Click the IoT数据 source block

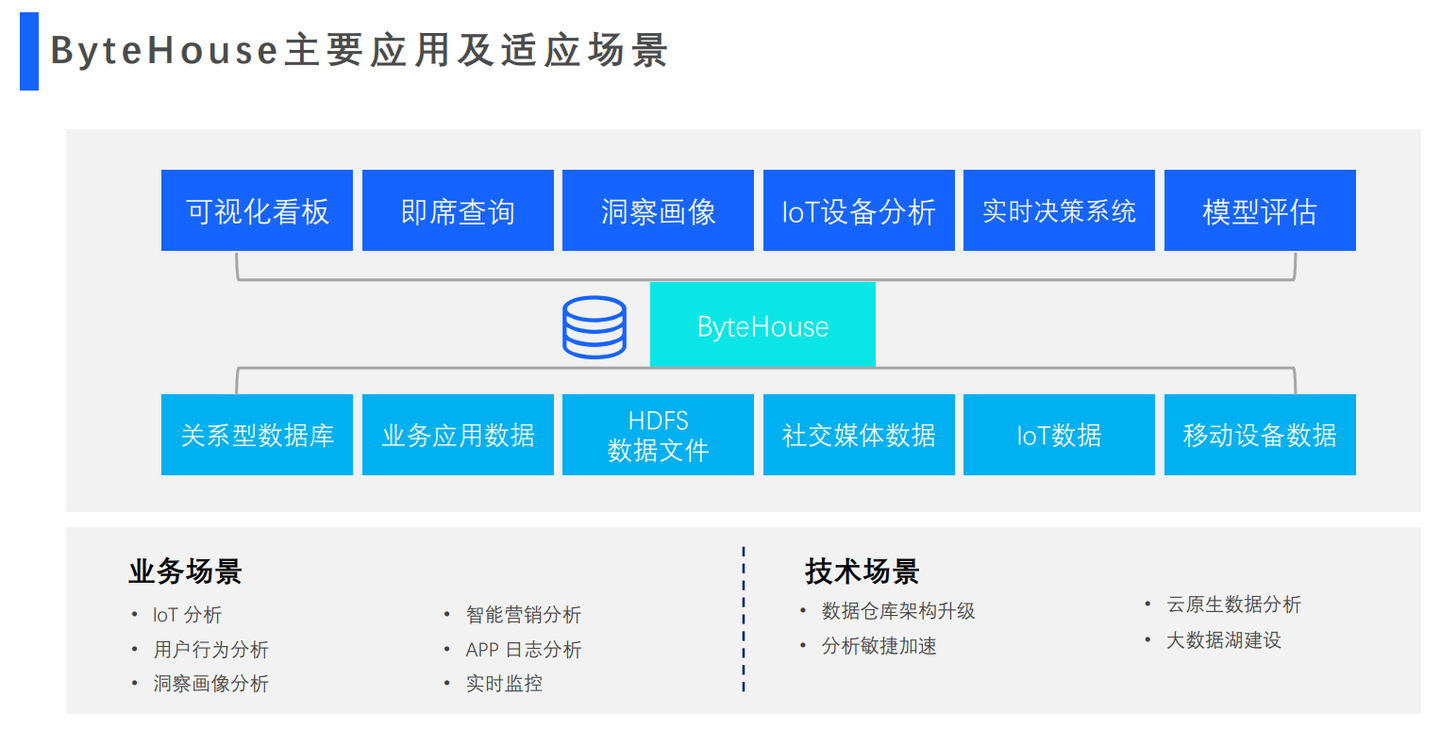pyautogui.click(x=1058, y=434)
